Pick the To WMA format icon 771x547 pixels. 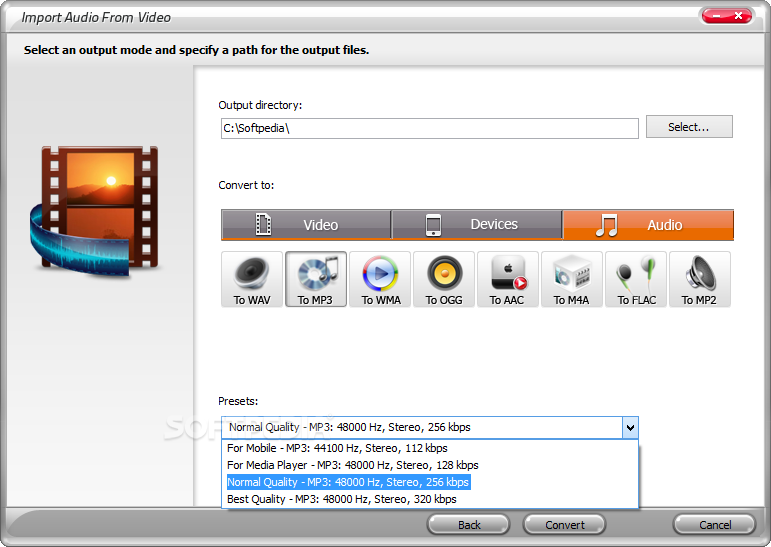(x=380, y=279)
